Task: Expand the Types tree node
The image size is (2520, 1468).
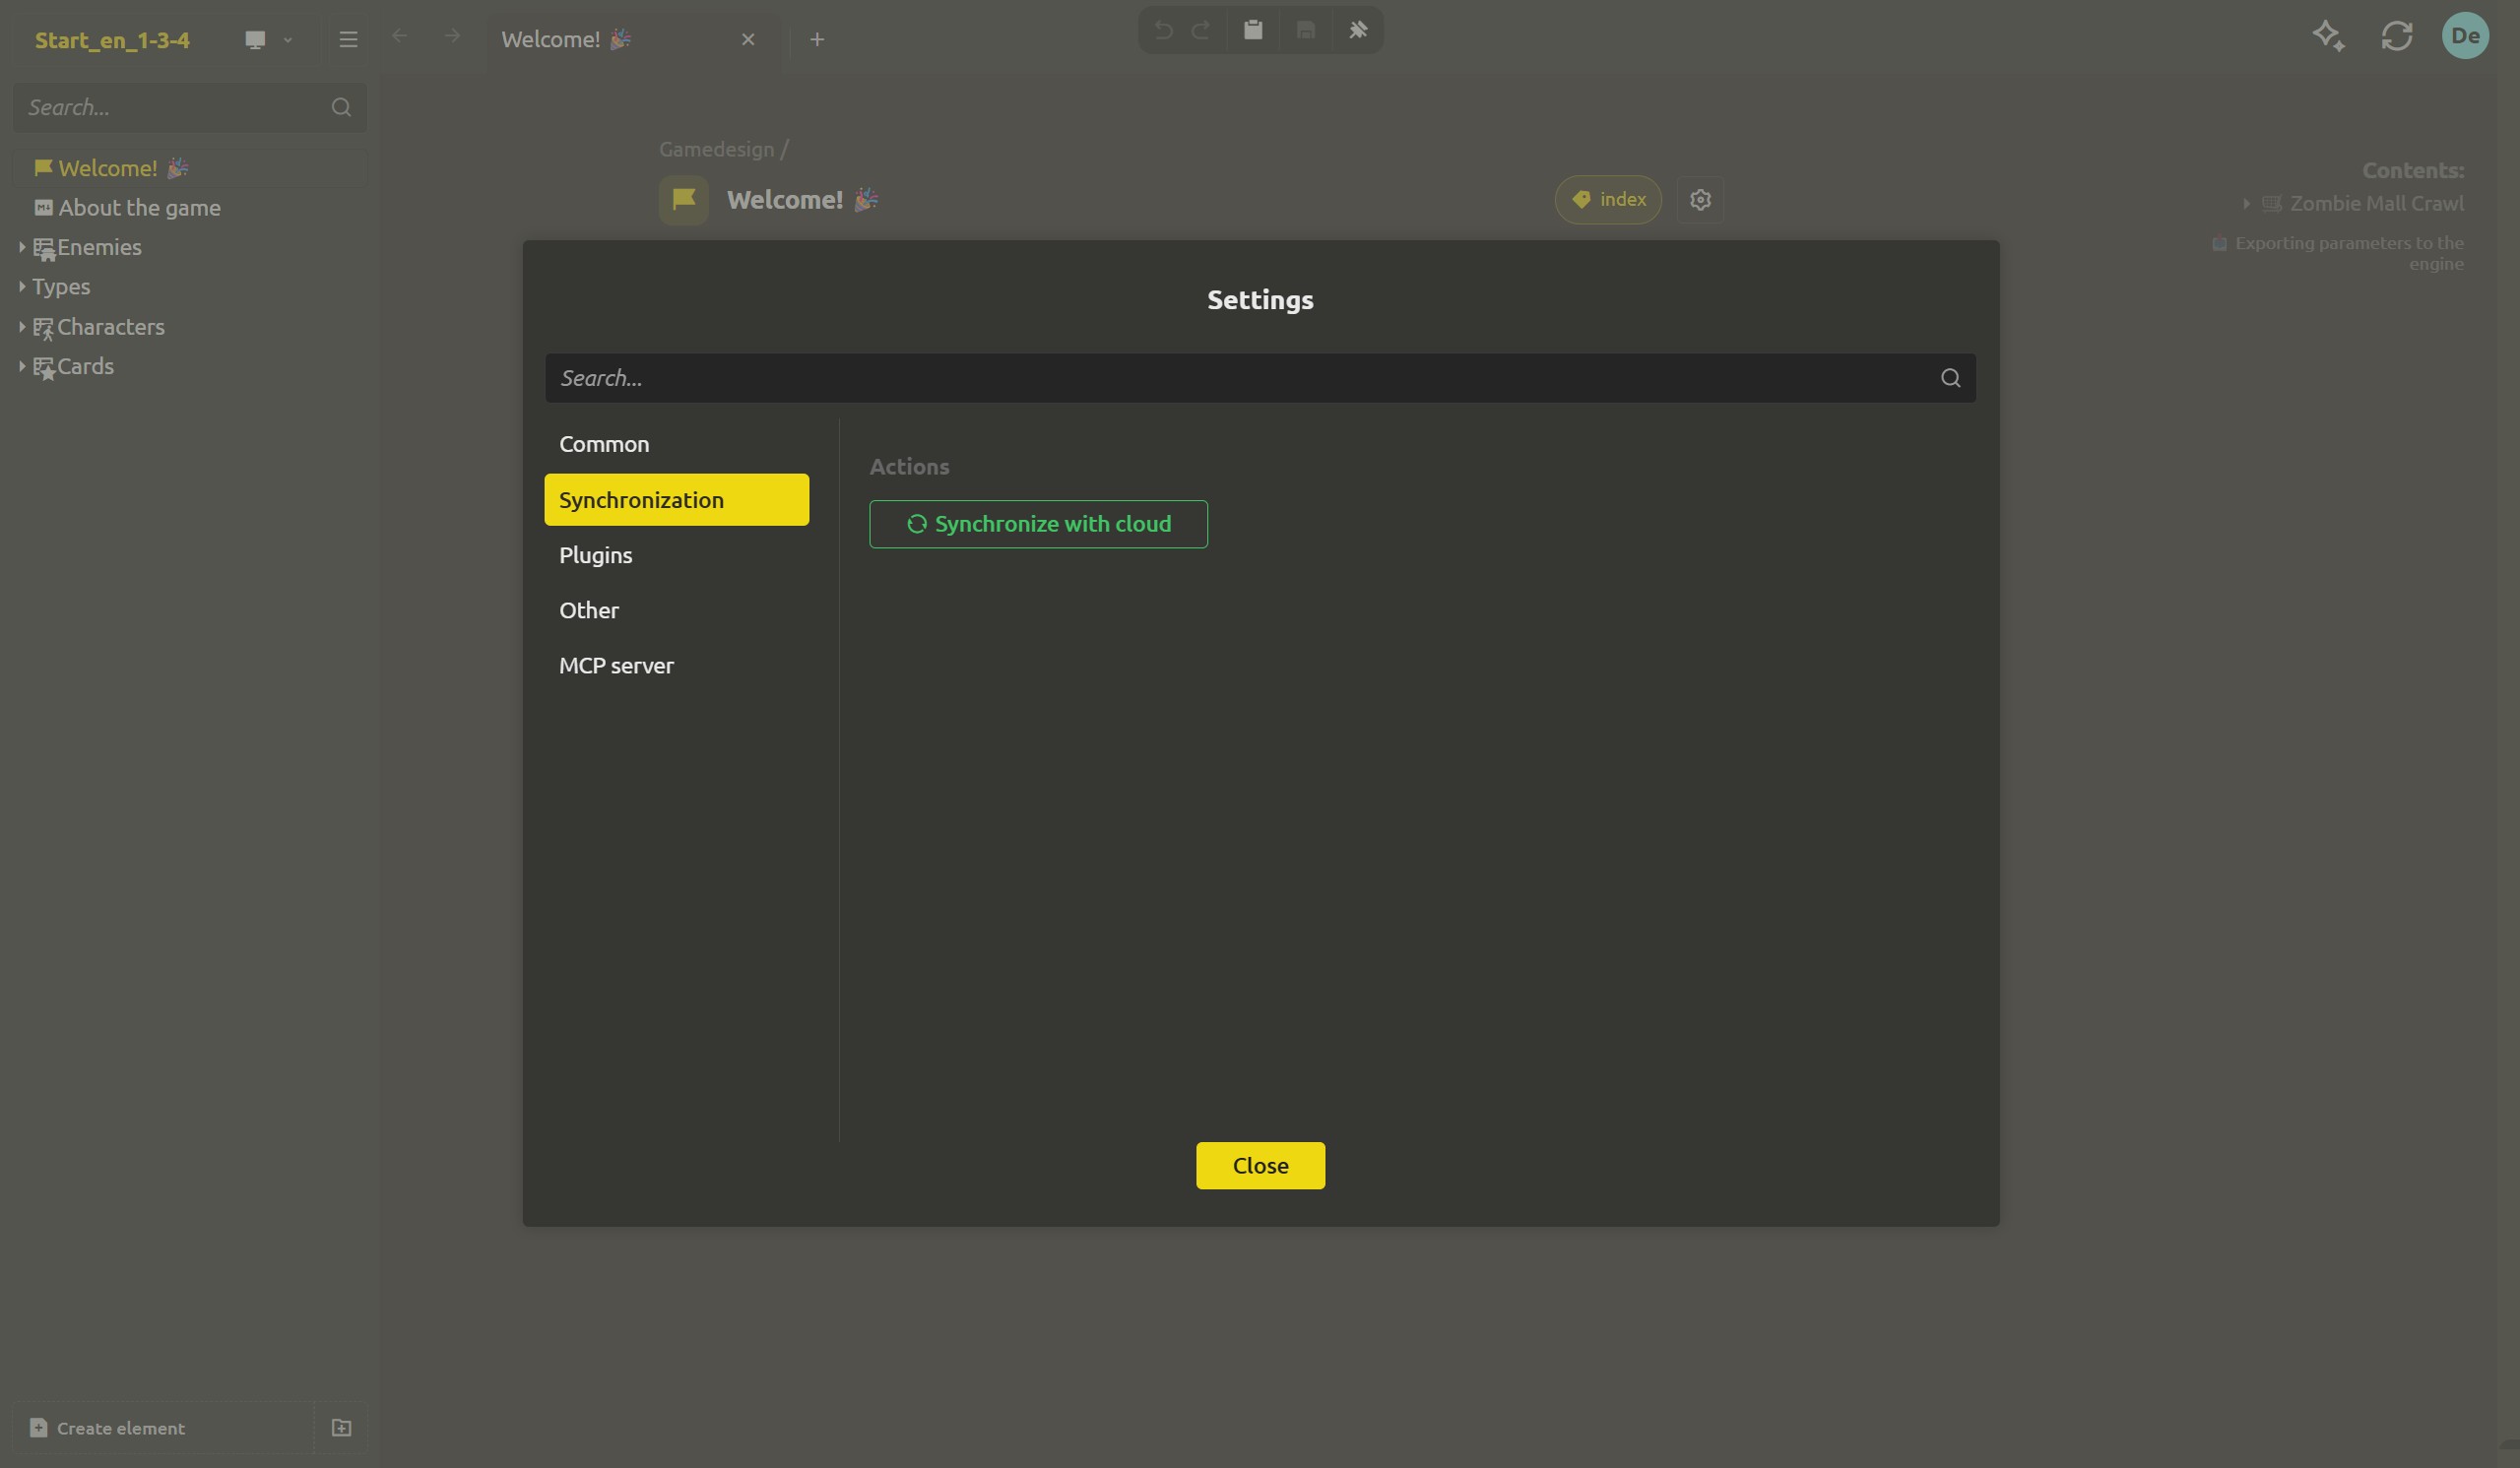Action: tap(22, 287)
